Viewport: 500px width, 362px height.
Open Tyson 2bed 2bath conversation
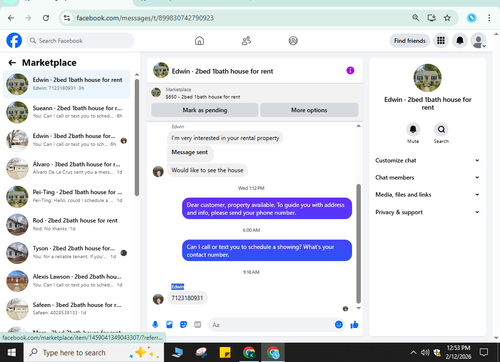[x=67, y=253]
